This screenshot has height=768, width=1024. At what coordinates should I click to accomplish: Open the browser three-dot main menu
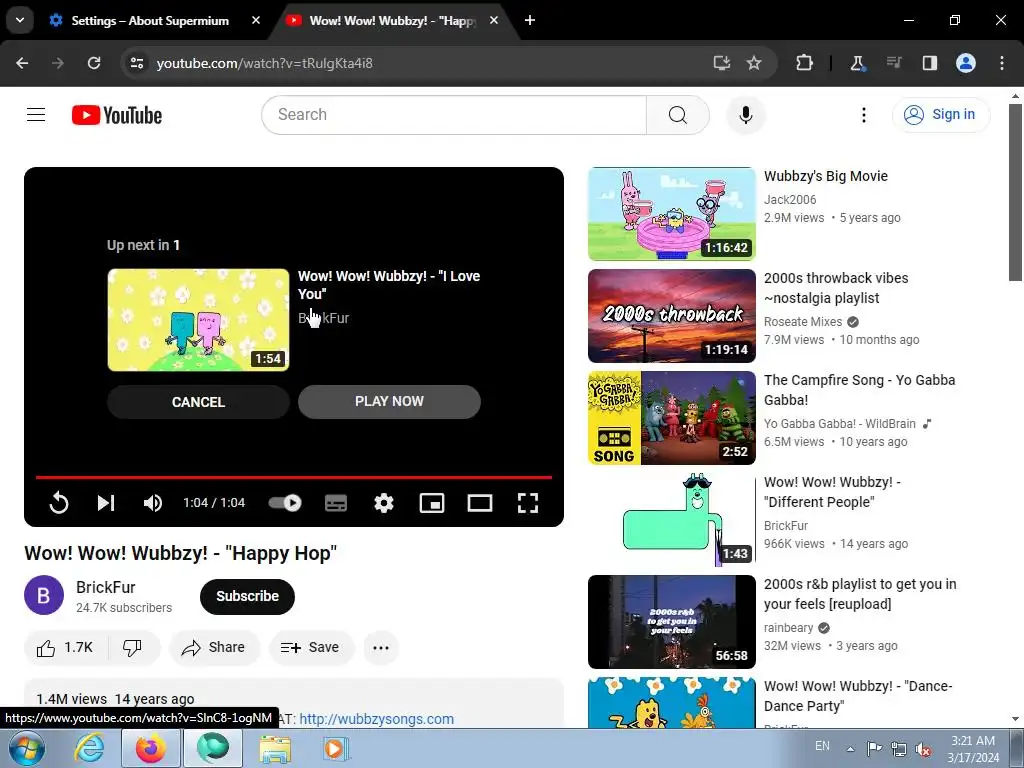1002,63
